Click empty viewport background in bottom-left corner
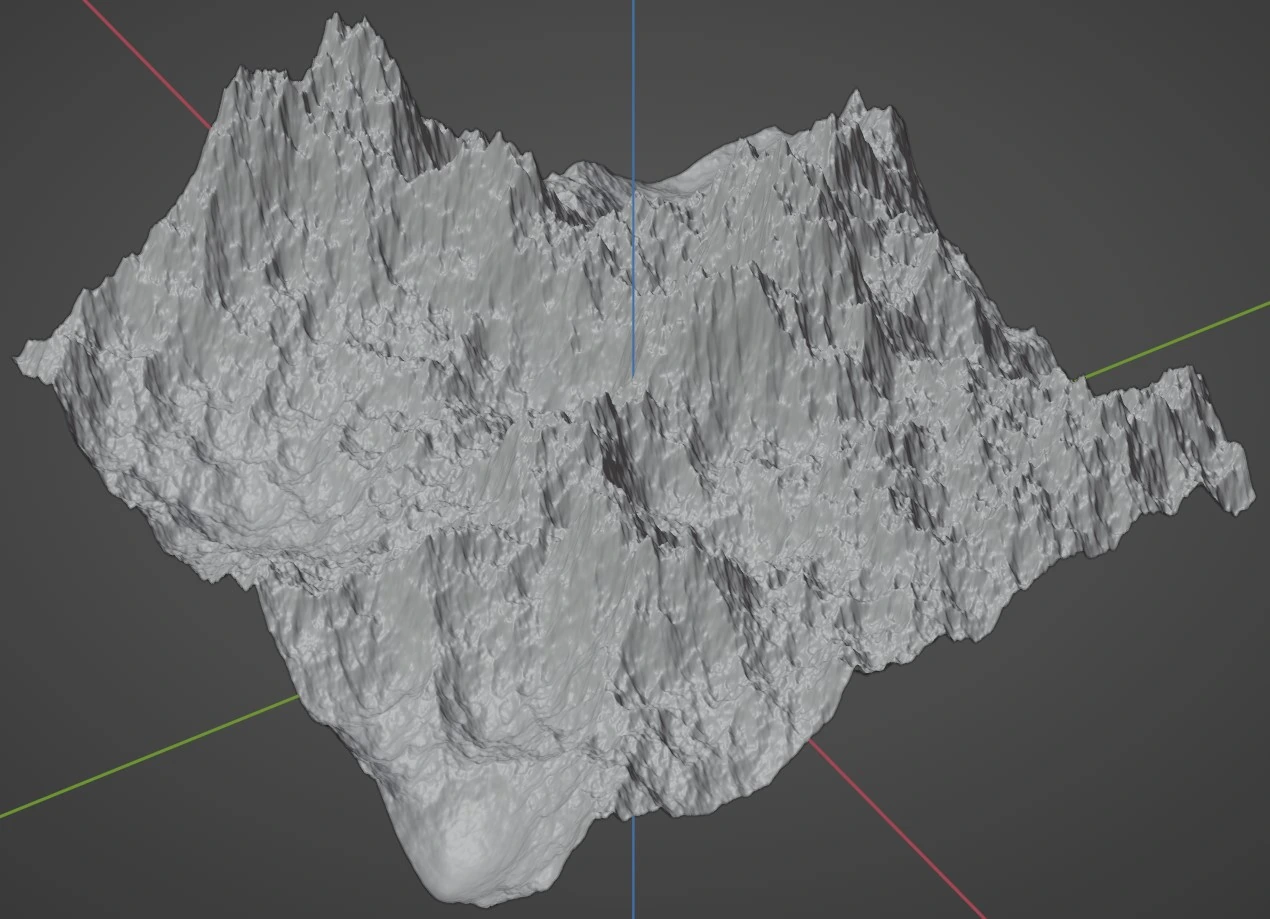The height and width of the screenshot is (919, 1270). 100,870
